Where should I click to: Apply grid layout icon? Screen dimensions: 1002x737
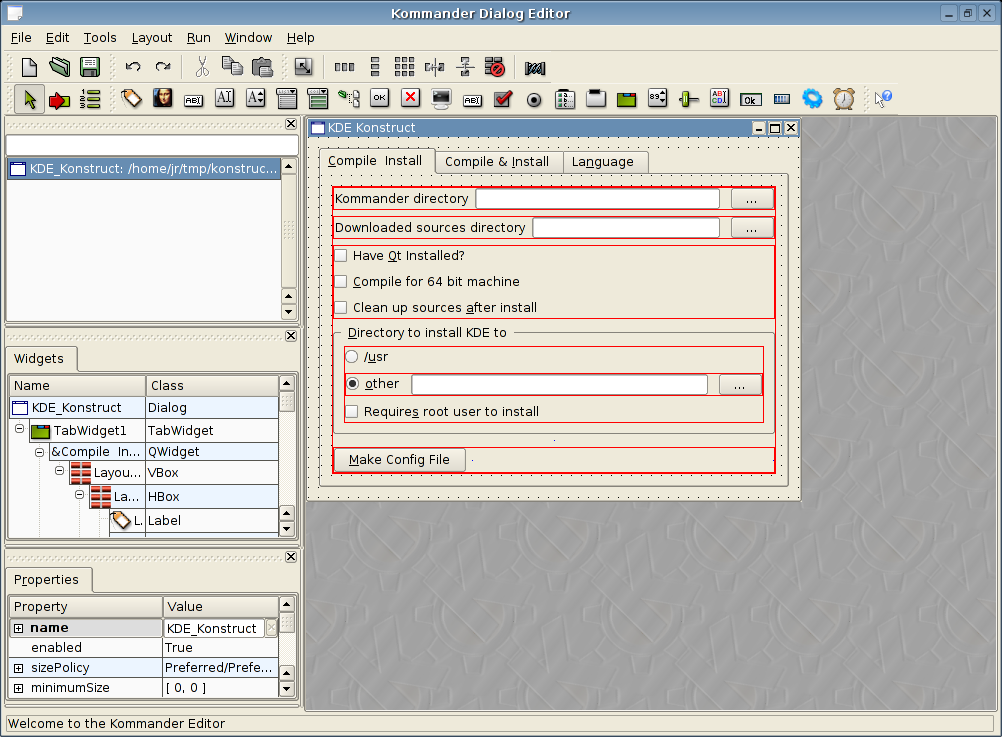[x=405, y=66]
